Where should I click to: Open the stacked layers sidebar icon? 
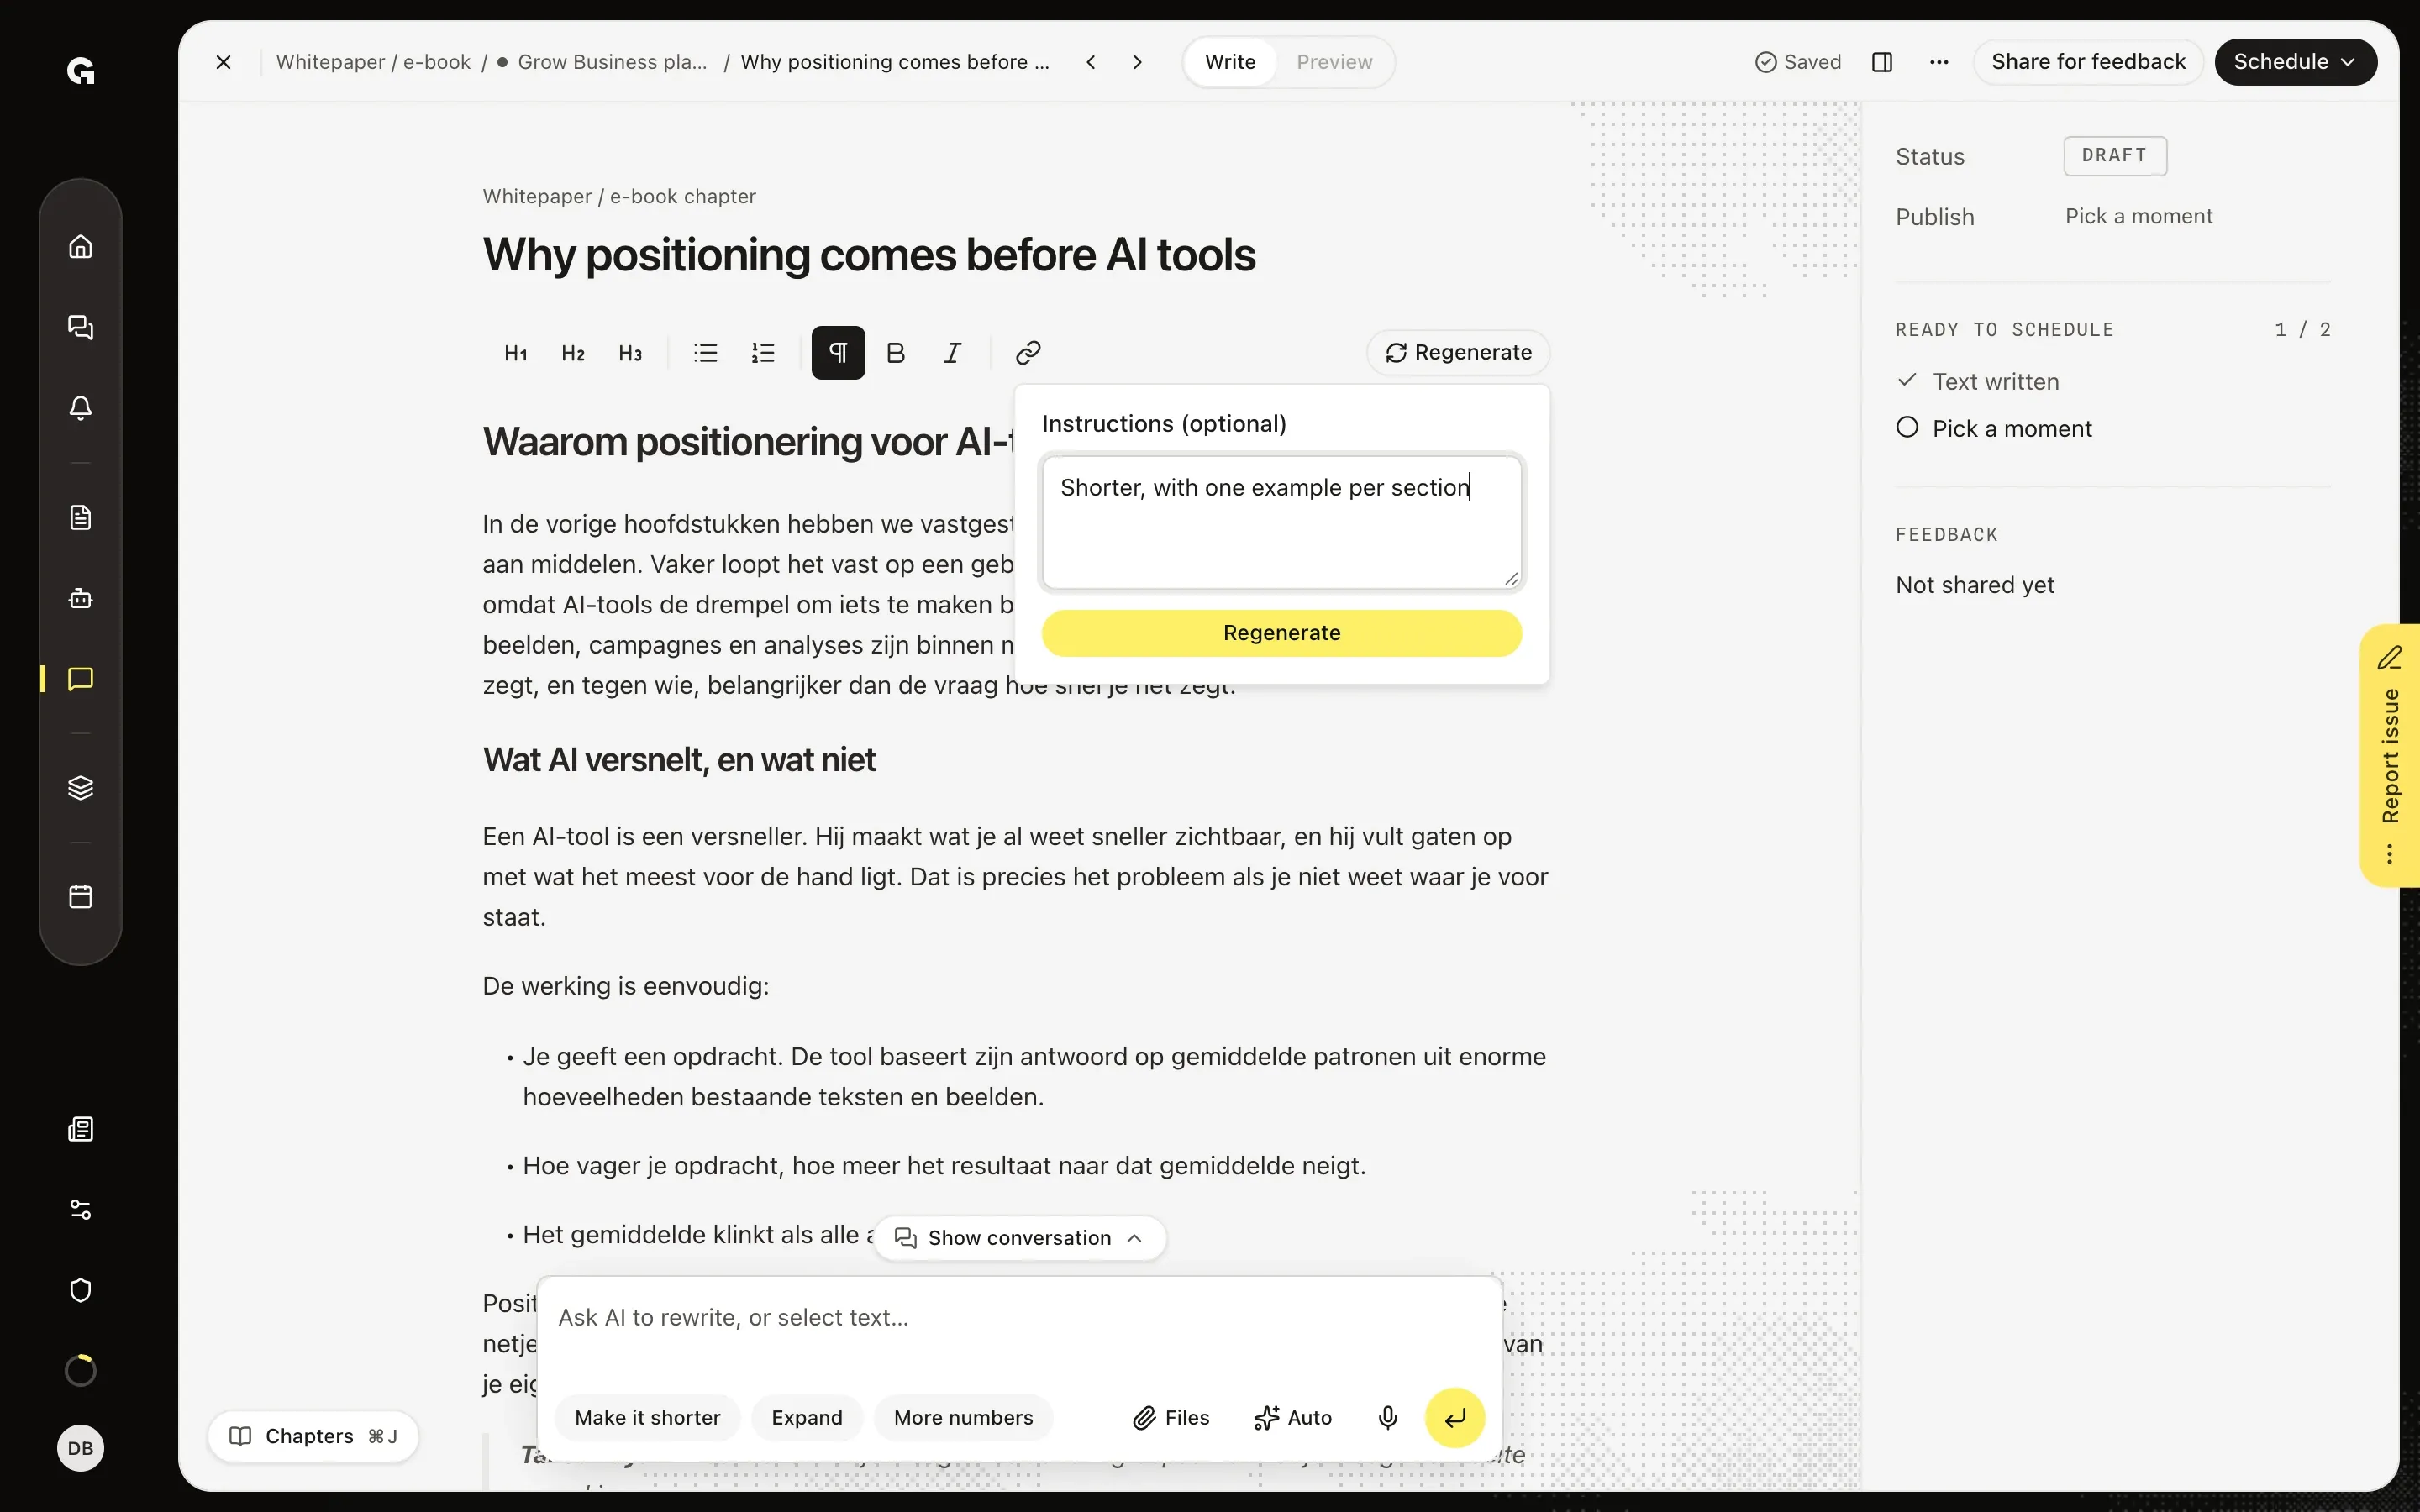(80, 788)
